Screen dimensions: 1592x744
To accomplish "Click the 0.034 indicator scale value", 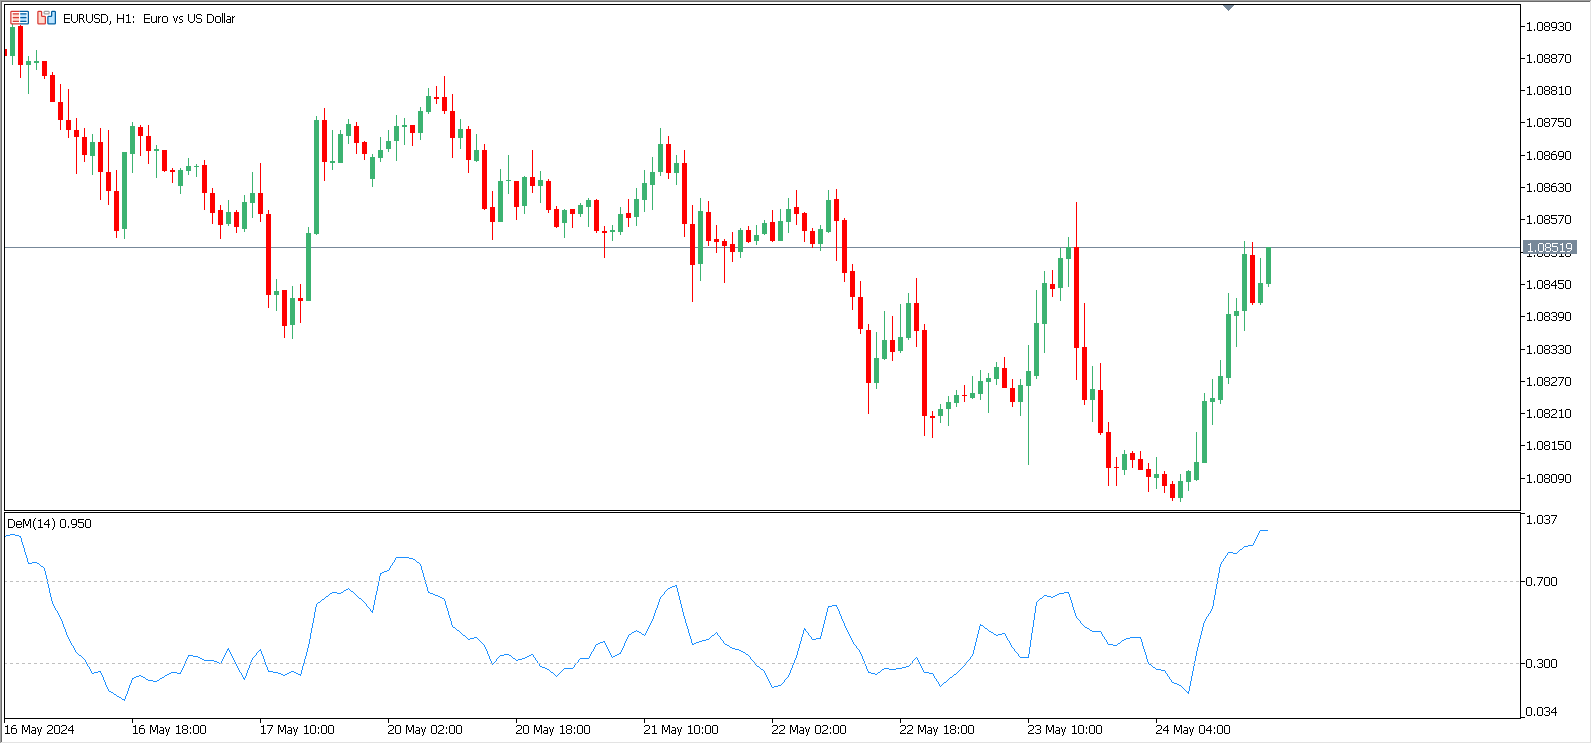I will pyautogui.click(x=1541, y=711).
